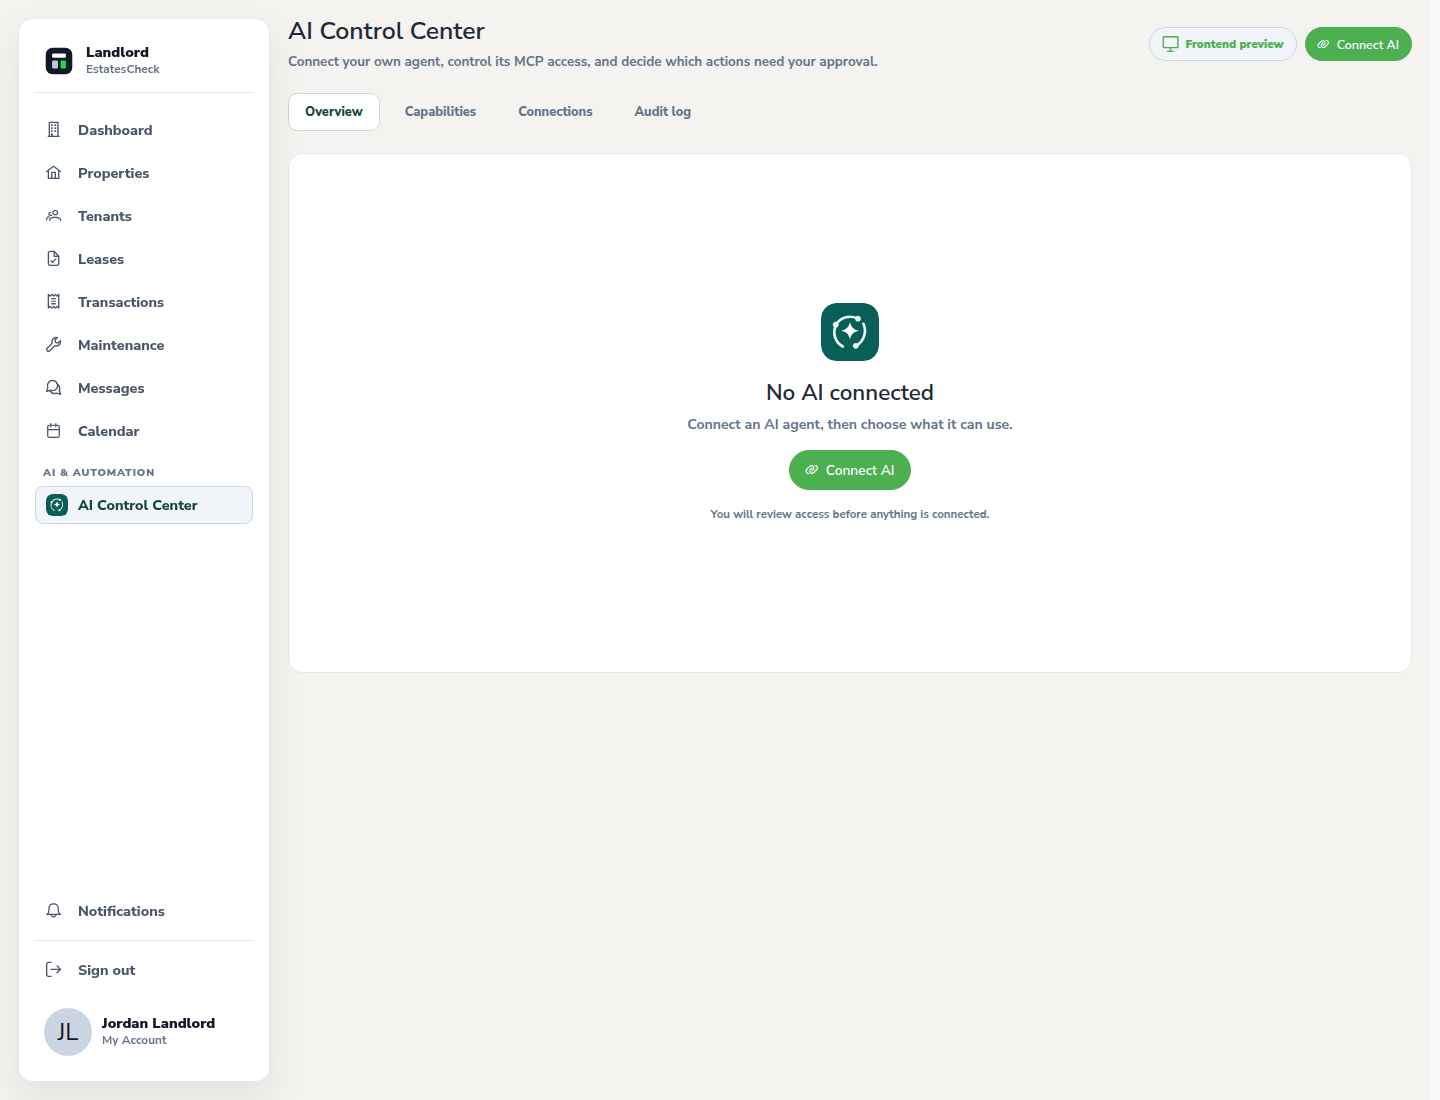Image resolution: width=1440 pixels, height=1100 pixels.
Task: Click the center Connect AI button label
Action: point(860,470)
